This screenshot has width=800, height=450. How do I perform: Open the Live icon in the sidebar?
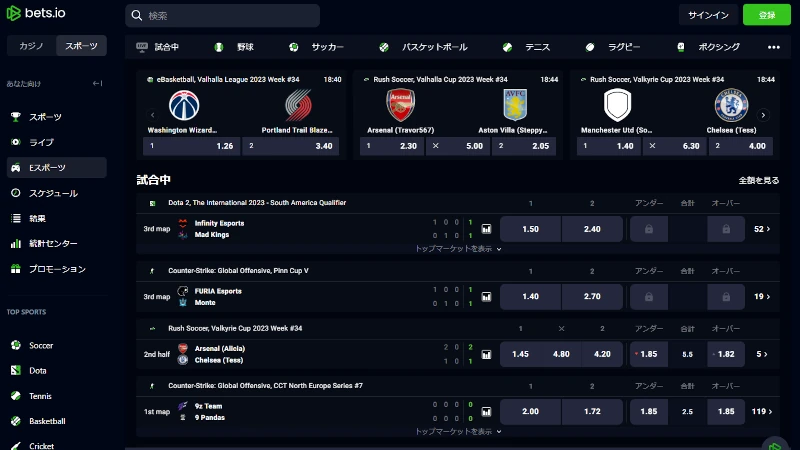[16, 142]
